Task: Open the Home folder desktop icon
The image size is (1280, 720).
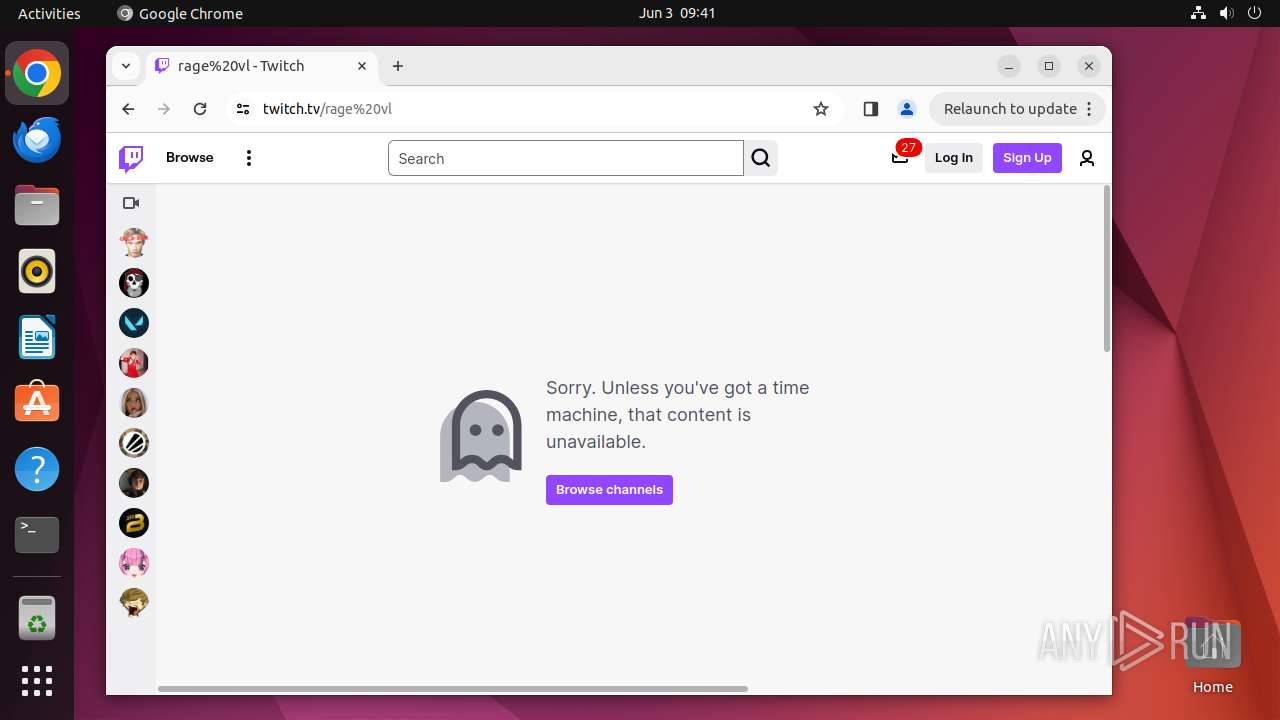Action: pos(1212,656)
